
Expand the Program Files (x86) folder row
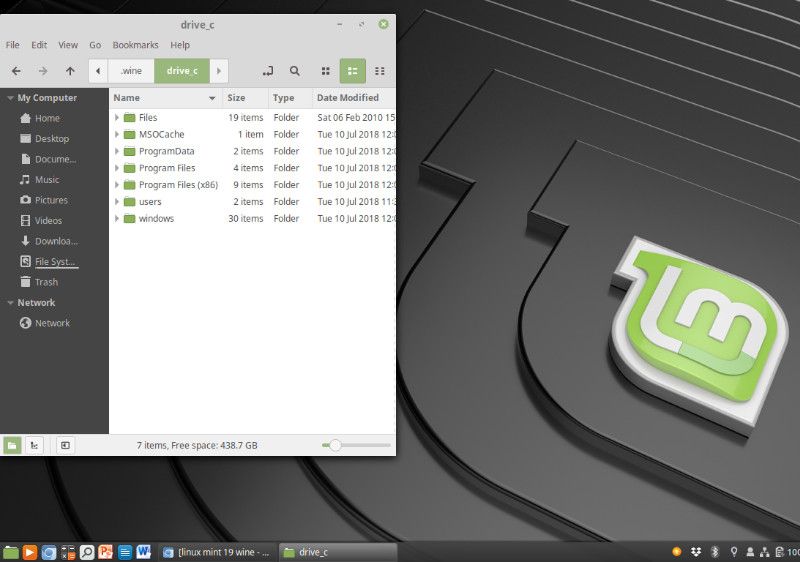pyautogui.click(x=117, y=185)
